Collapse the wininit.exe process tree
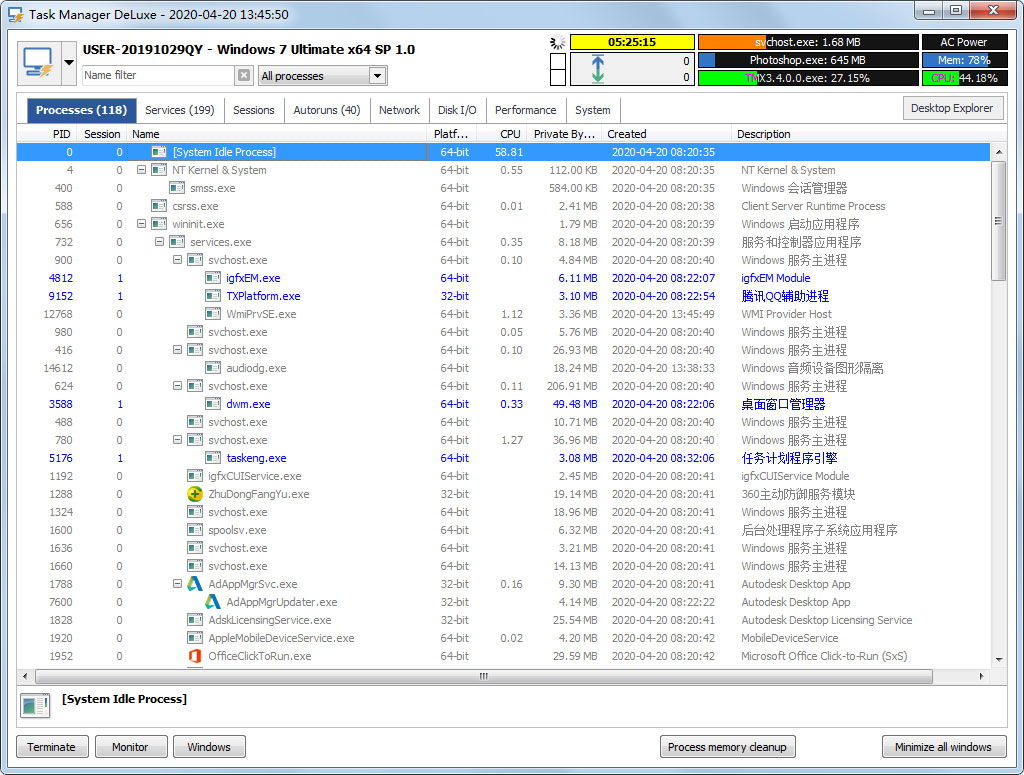Image resolution: width=1024 pixels, height=775 pixels. [x=142, y=224]
